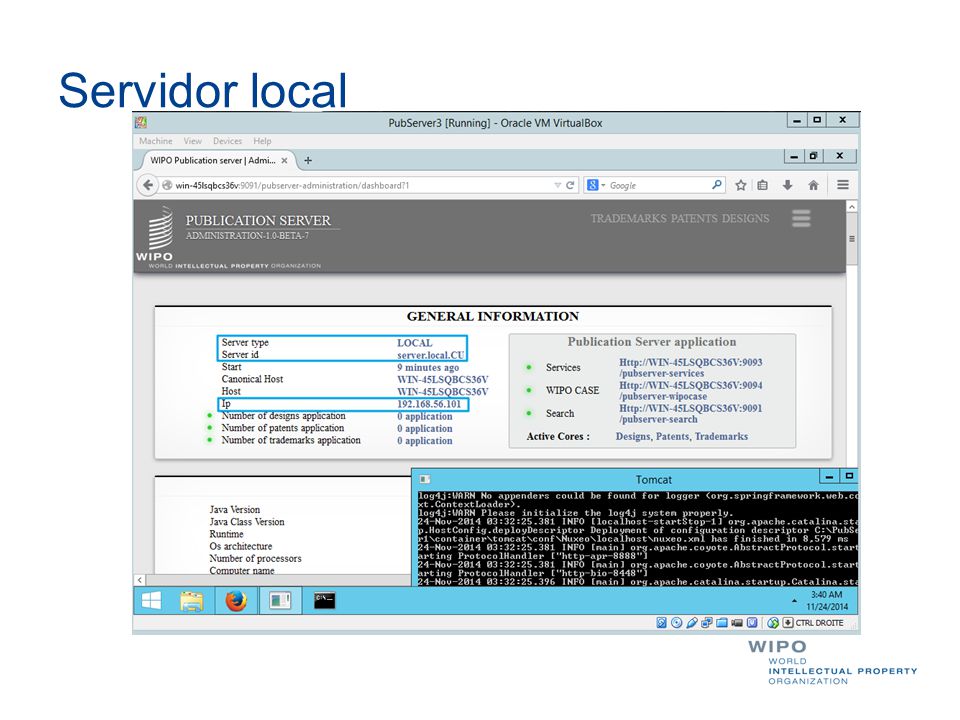960x720 pixels.
Task: Click the VirtualBox host key arrow indicator
Action: click(788, 623)
